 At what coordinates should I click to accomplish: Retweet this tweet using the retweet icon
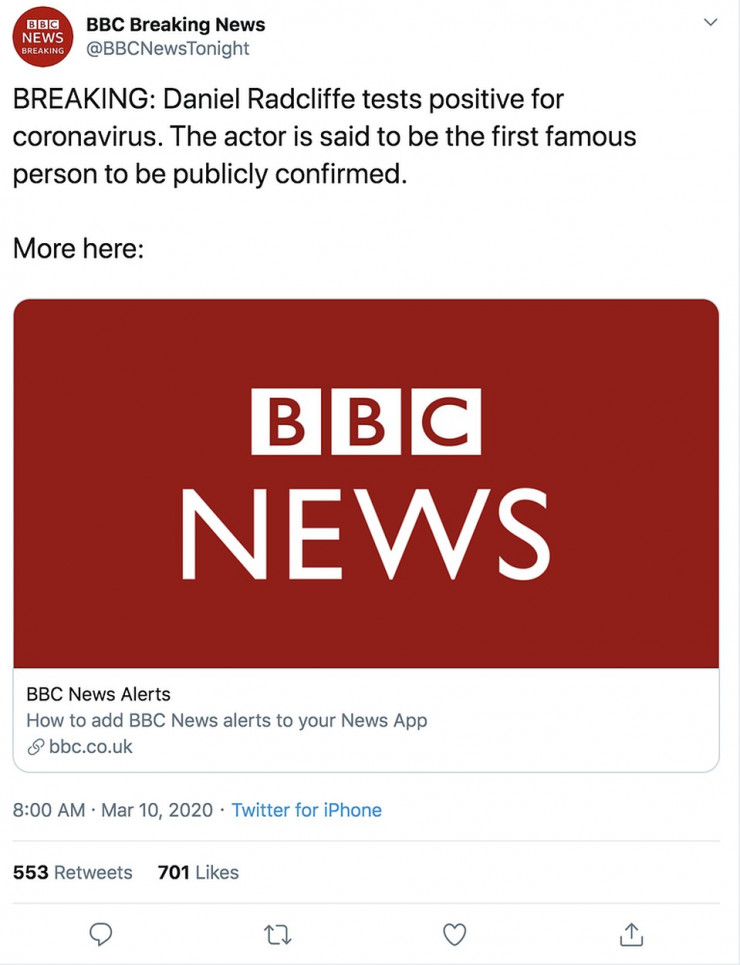[277, 934]
